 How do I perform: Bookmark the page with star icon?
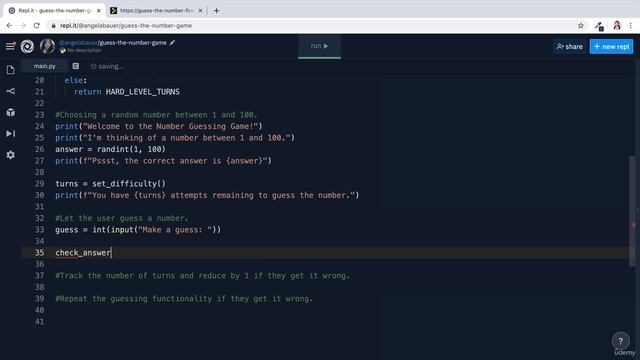point(581,26)
